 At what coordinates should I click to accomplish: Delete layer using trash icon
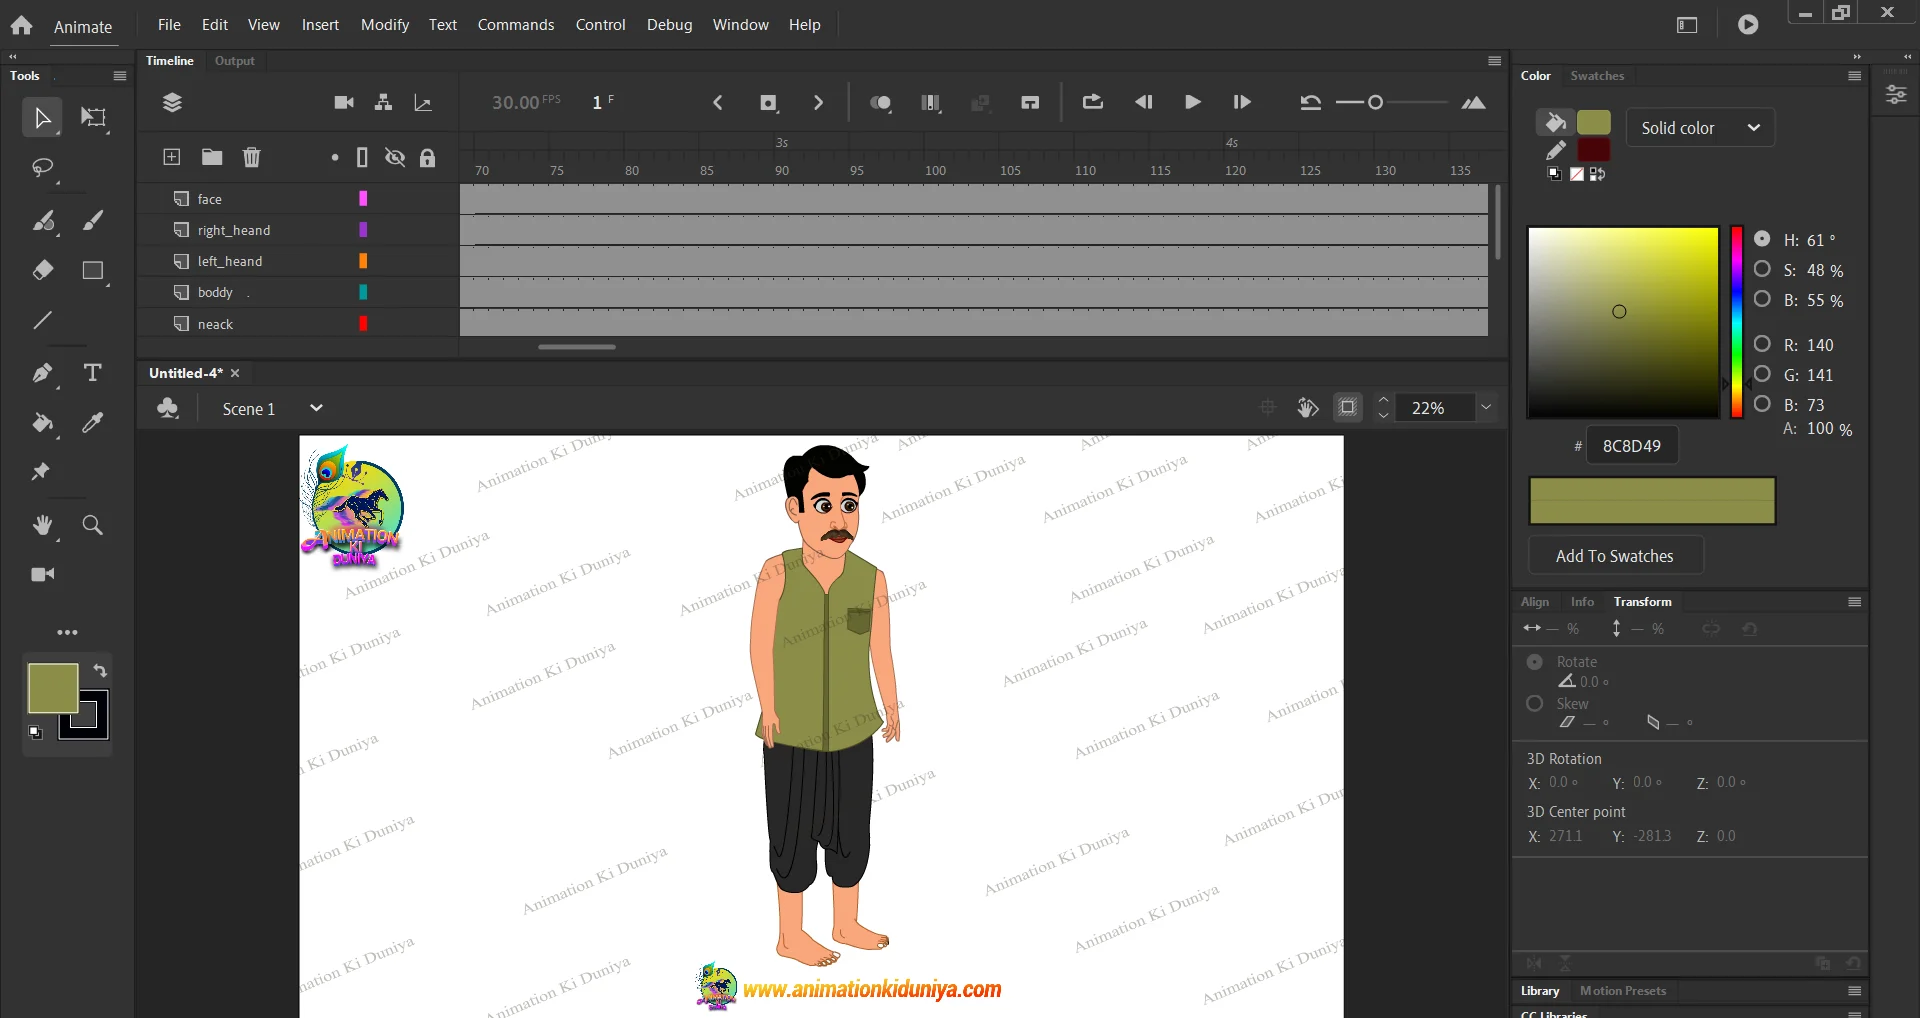point(251,157)
